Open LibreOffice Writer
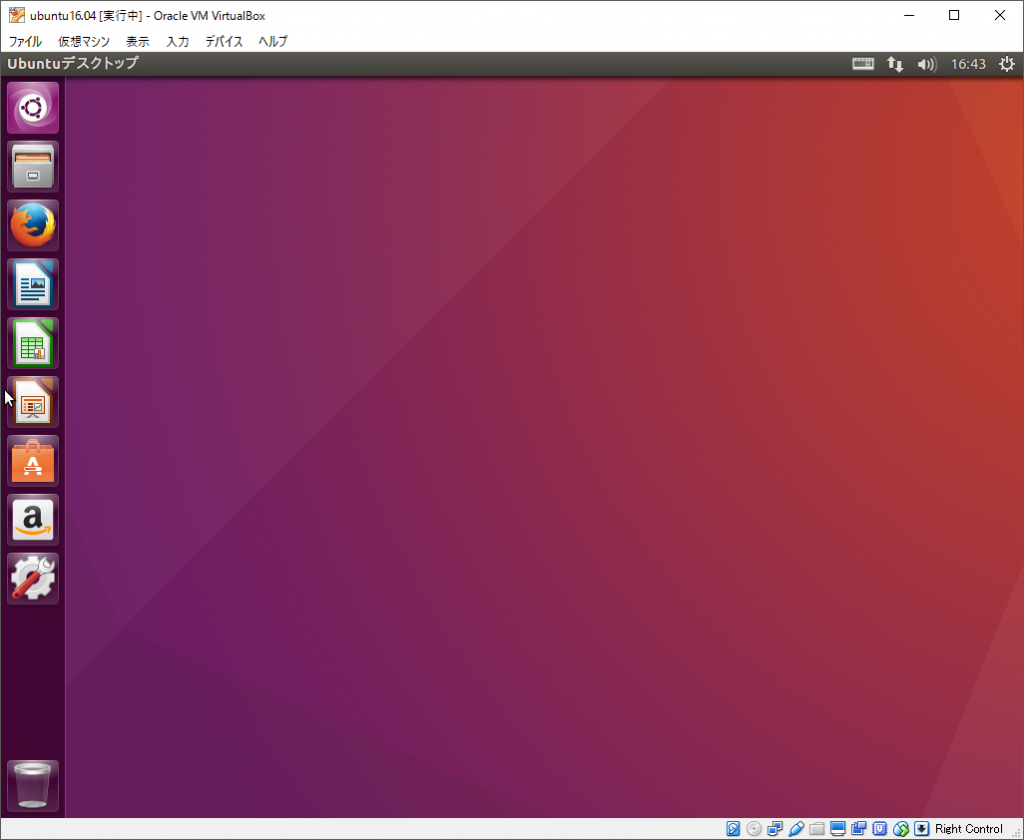 coord(32,284)
